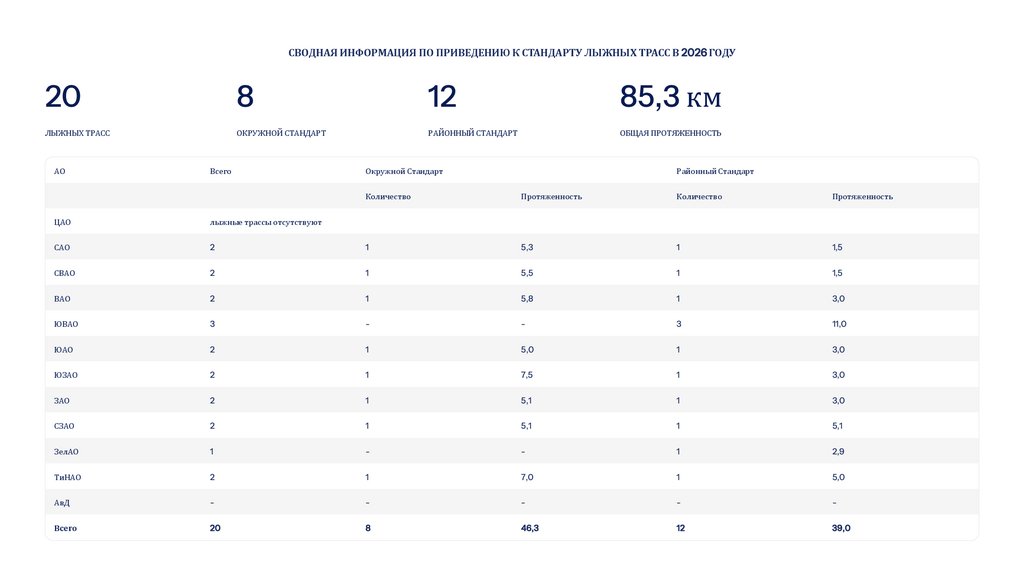The height and width of the screenshot is (574, 1024).
Task: Select the СВАО row label
Action: coord(65,273)
